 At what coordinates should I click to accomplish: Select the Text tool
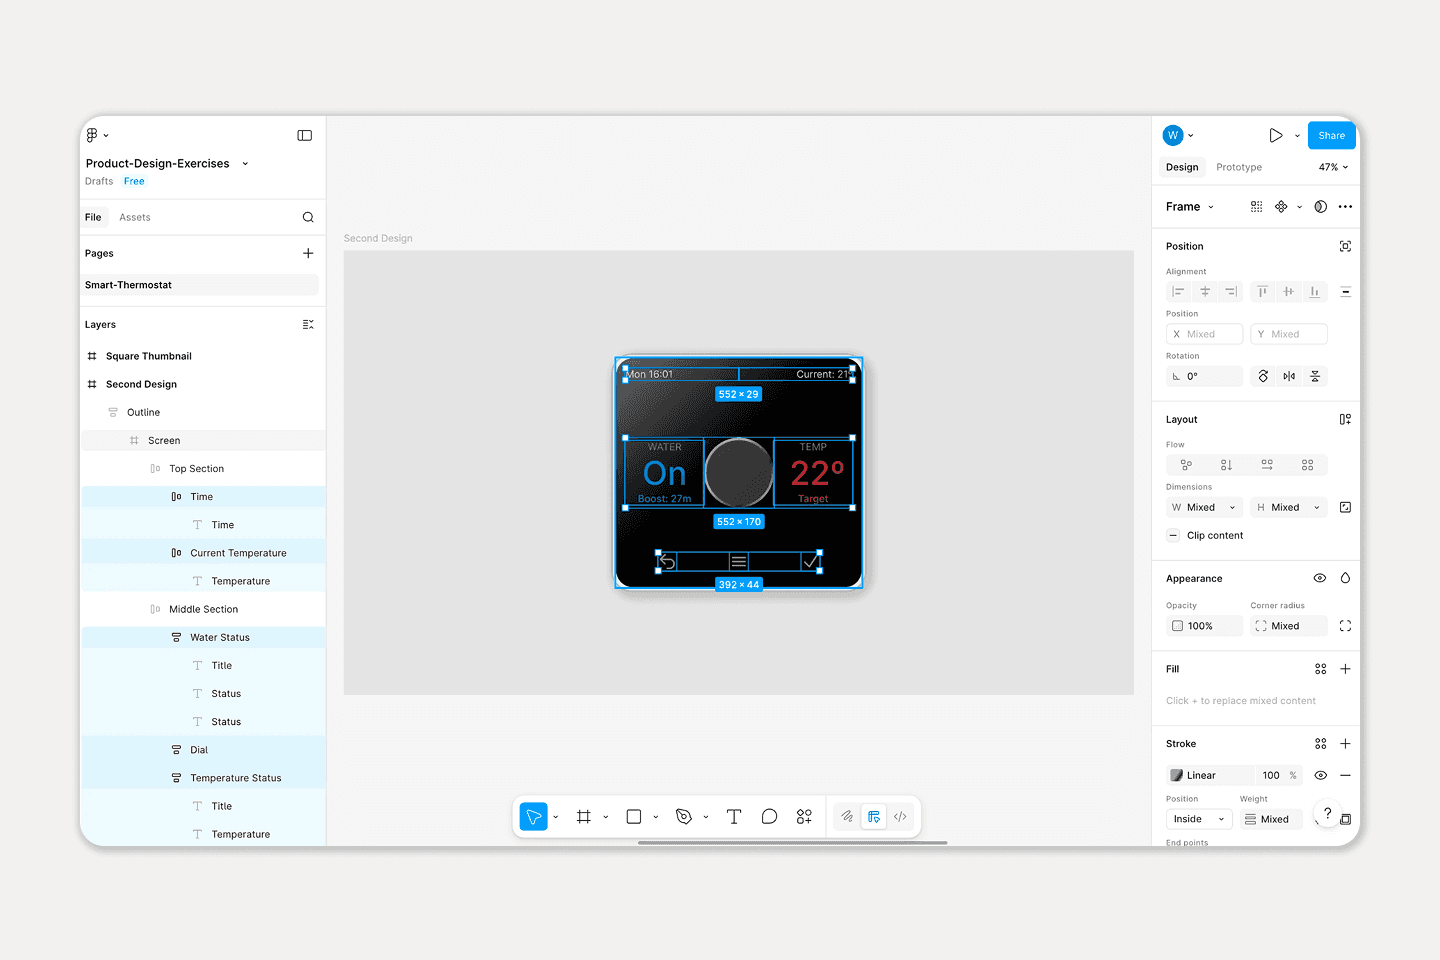[734, 817]
